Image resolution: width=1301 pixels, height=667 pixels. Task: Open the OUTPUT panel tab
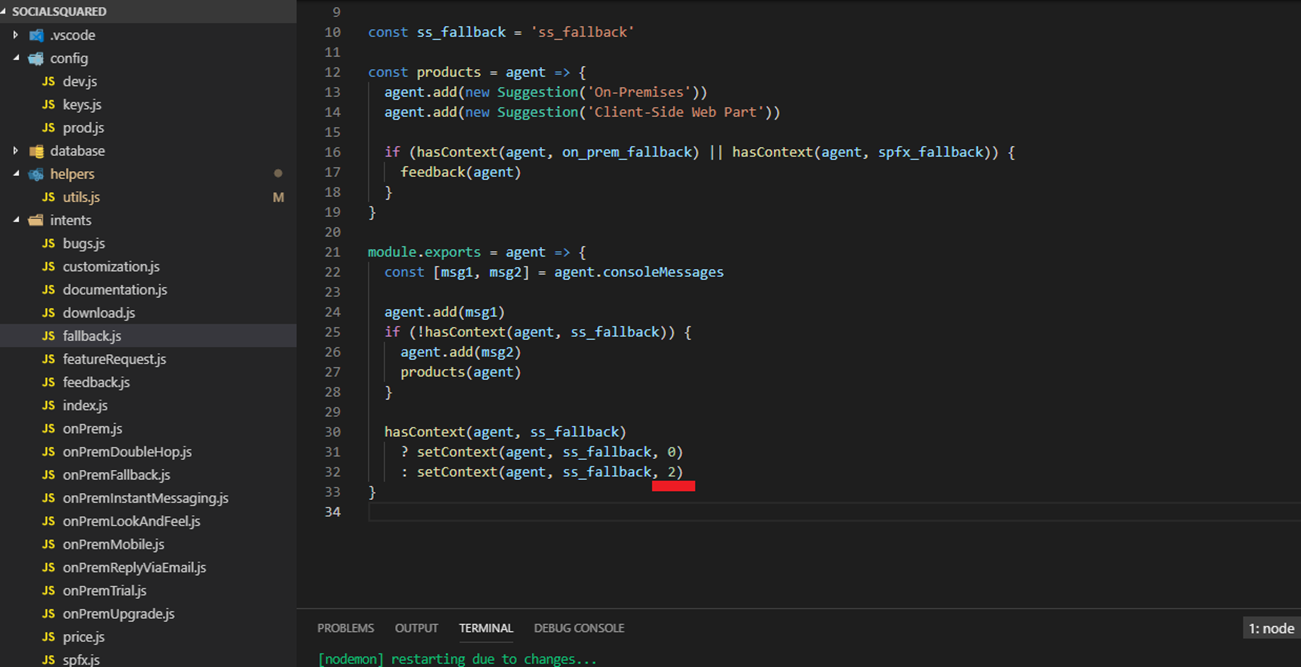[x=416, y=628]
